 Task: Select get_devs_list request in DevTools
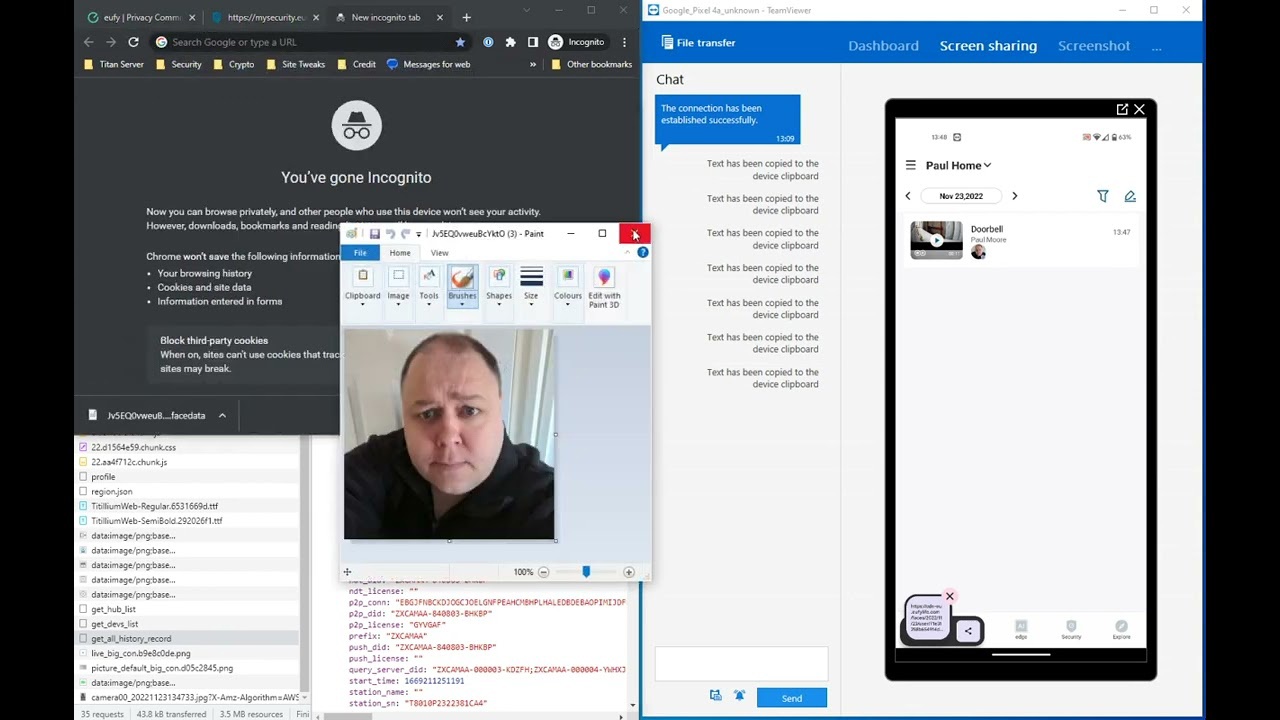pos(188,624)
